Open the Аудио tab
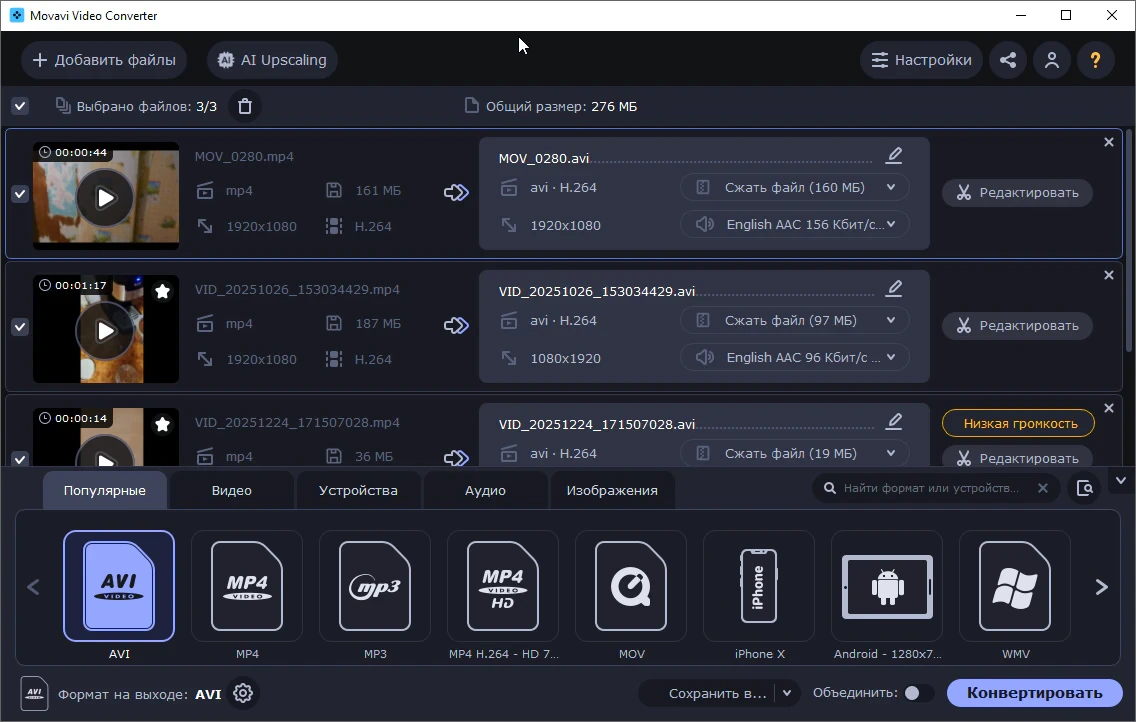1136x722 pixels. (485, 490)
